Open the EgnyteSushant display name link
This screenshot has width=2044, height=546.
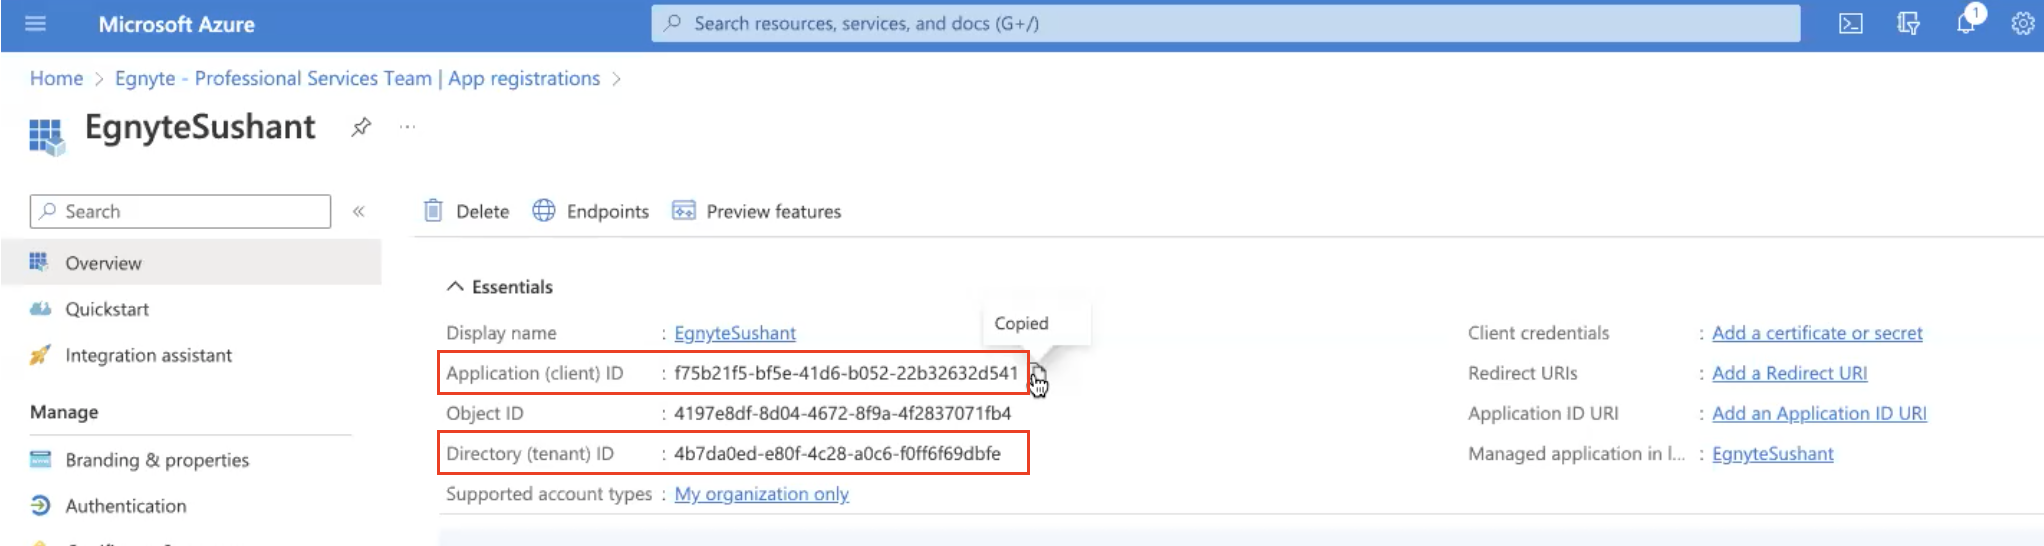pyautogui.click(x=735, y=333)
